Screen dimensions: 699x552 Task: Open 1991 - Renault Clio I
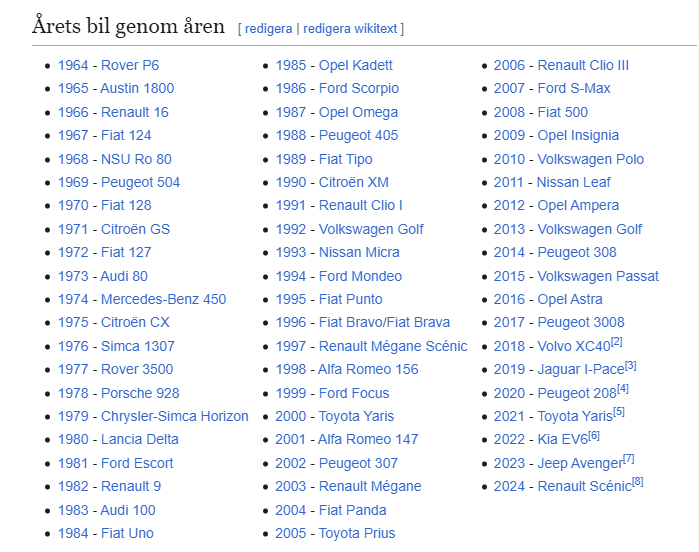pyautogui.click(x=339, y=205)
